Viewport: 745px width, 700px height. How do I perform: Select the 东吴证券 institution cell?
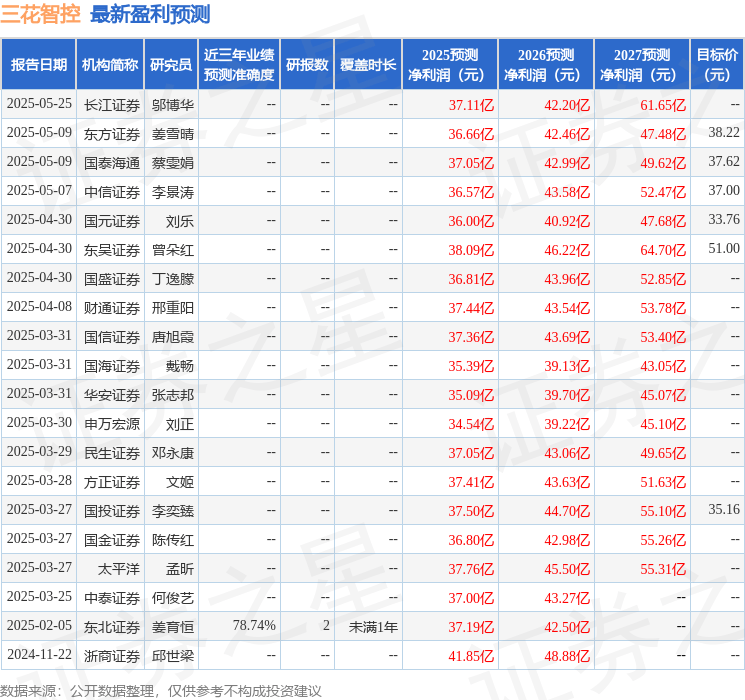[x=112, y=250]
